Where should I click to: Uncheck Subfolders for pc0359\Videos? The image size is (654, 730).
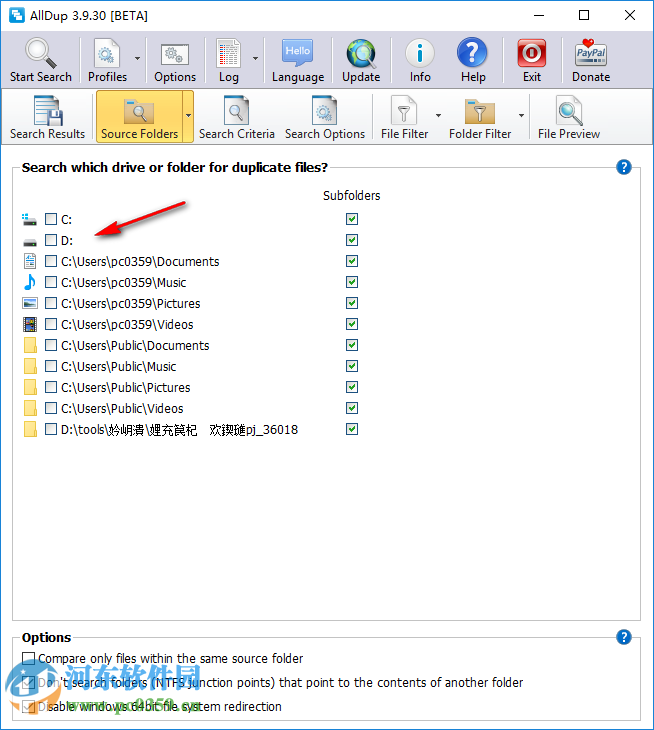tap(352, 324)
